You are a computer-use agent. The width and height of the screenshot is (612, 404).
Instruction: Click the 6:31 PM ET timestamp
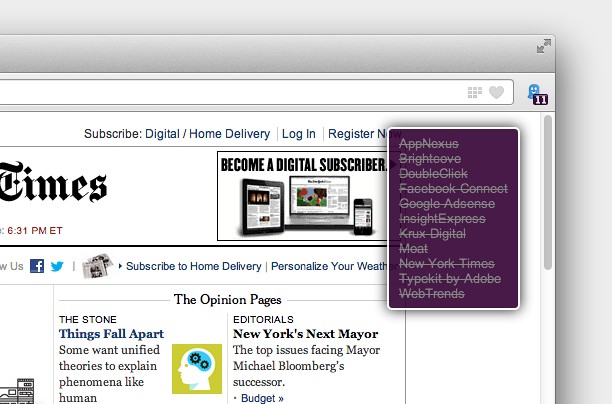(x=35, y=231)
